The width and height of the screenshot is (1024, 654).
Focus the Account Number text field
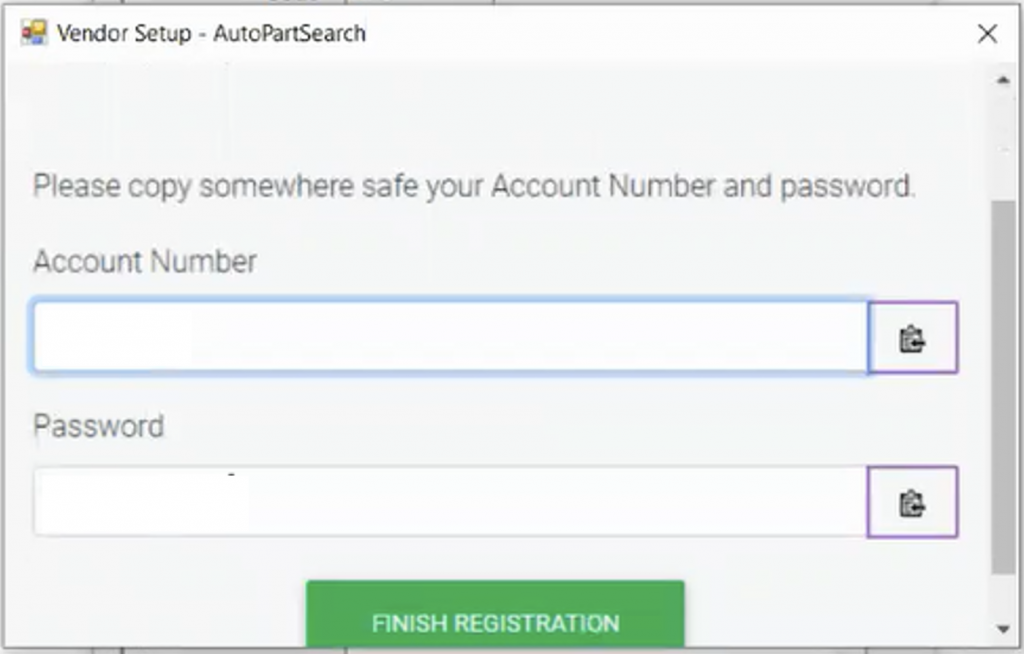[x=451, y=337]
